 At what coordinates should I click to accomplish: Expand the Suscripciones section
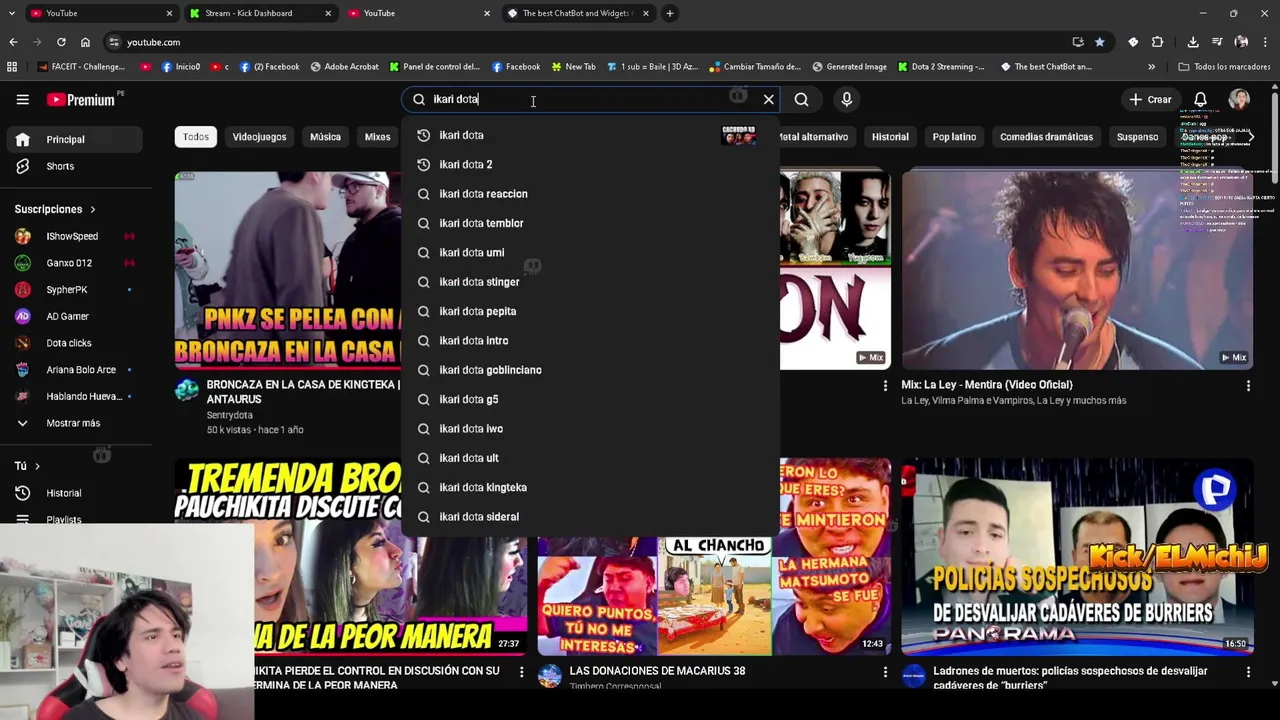tap(55, 209)
